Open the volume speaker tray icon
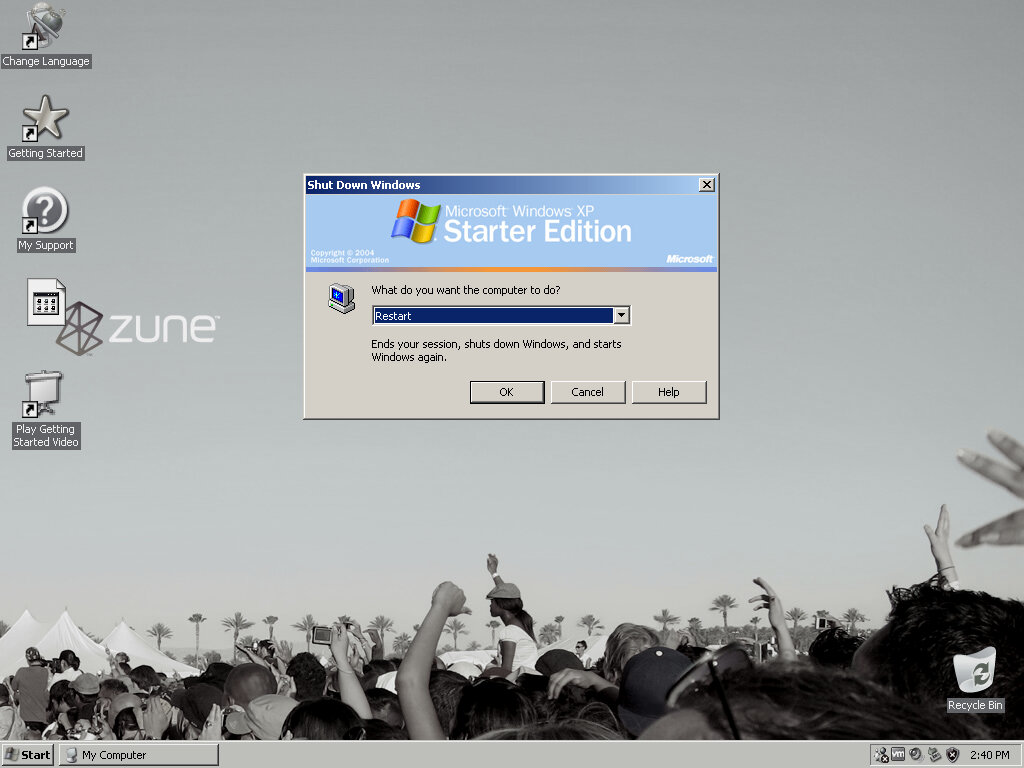 click(x=916, y=755)
